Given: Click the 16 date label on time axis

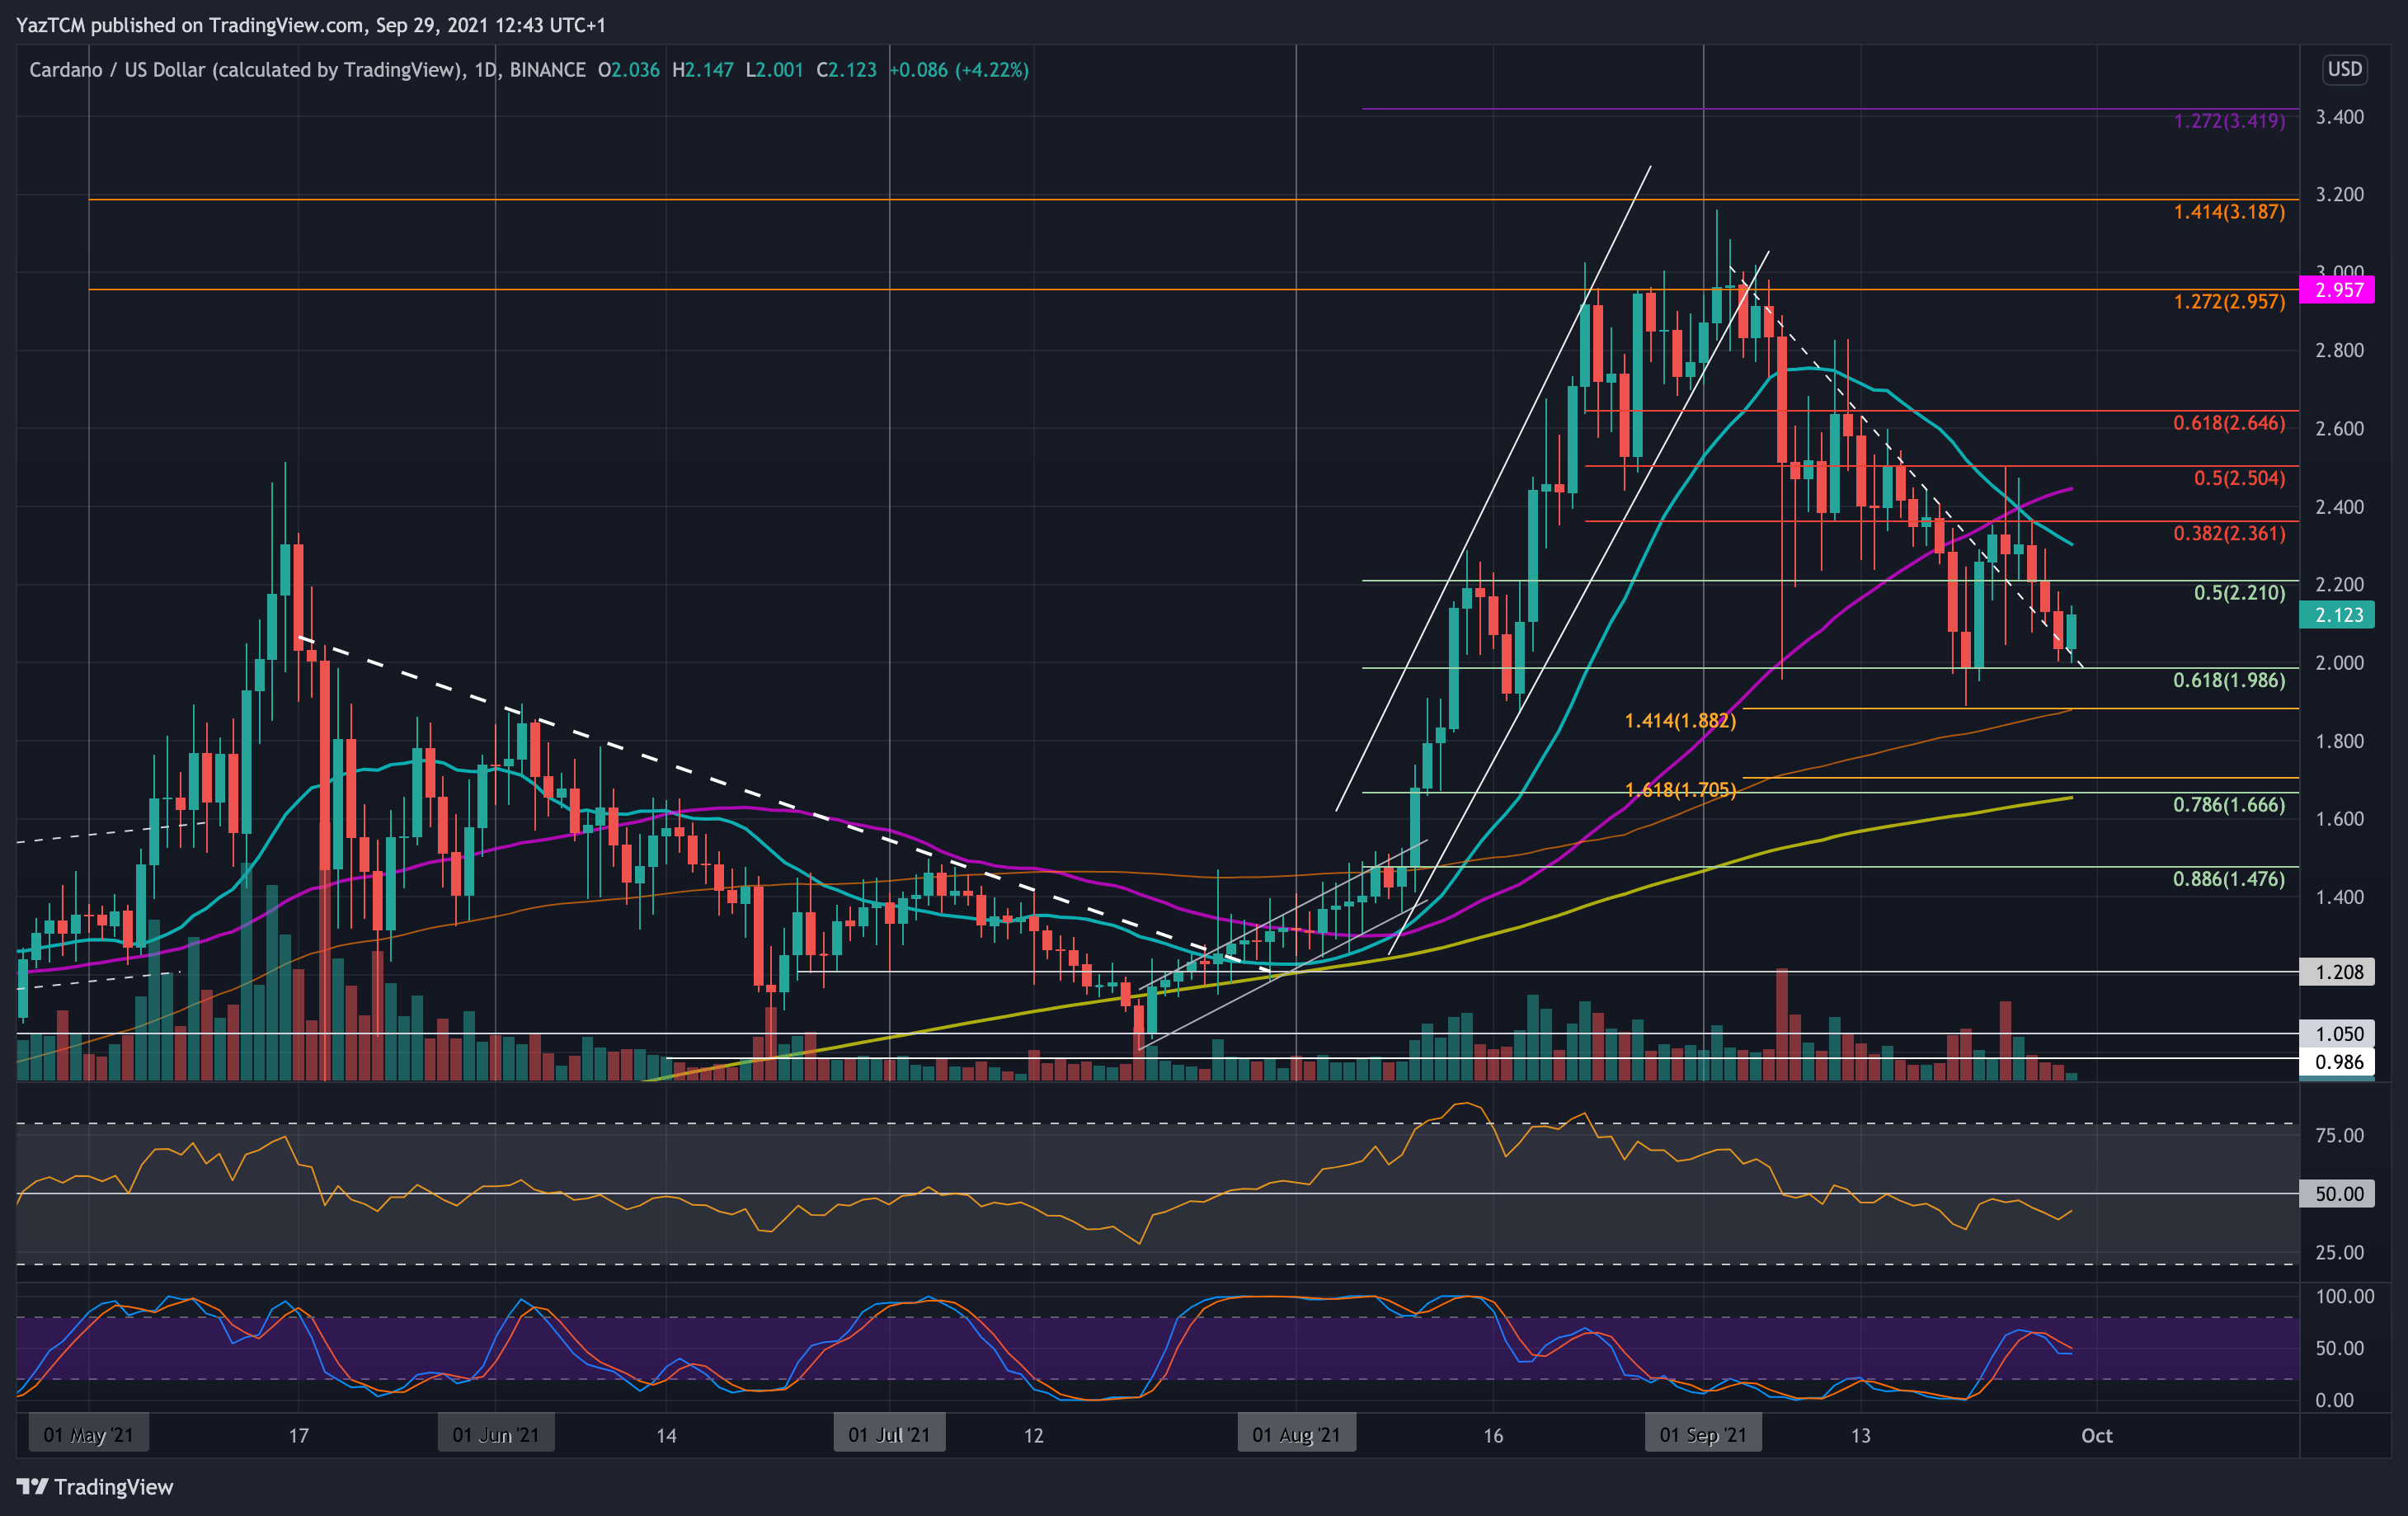Looking at the screenshot, I should point(1492,1435).
